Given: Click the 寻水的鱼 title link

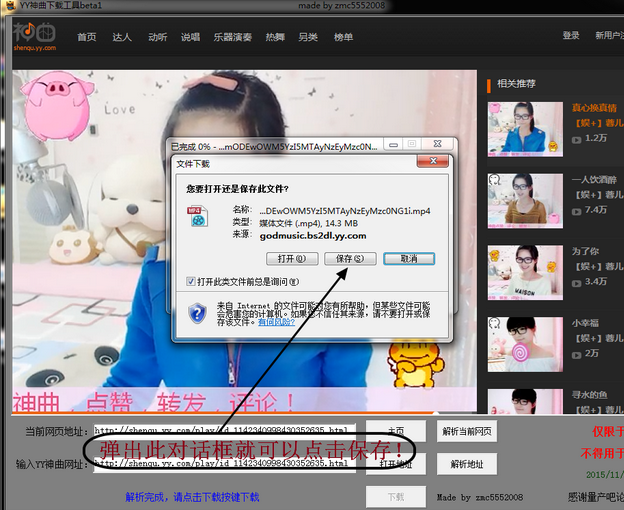Looking at the screenshot, I should pyautogui.click(x=590, y=395).
